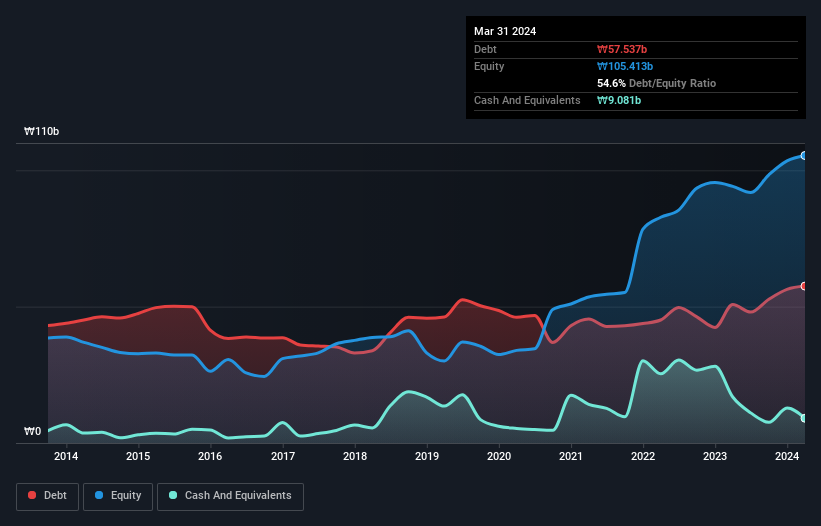Click the 2019 x-axis label
Image resolution: width=821 pixels, height=526 pixels.
[x=427, y=456]
